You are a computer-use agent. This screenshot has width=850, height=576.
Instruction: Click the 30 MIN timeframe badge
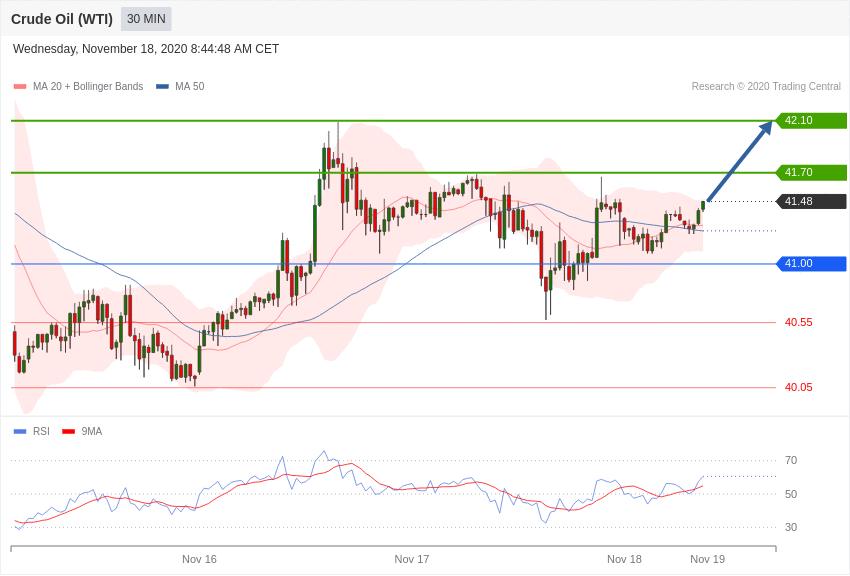146,19
